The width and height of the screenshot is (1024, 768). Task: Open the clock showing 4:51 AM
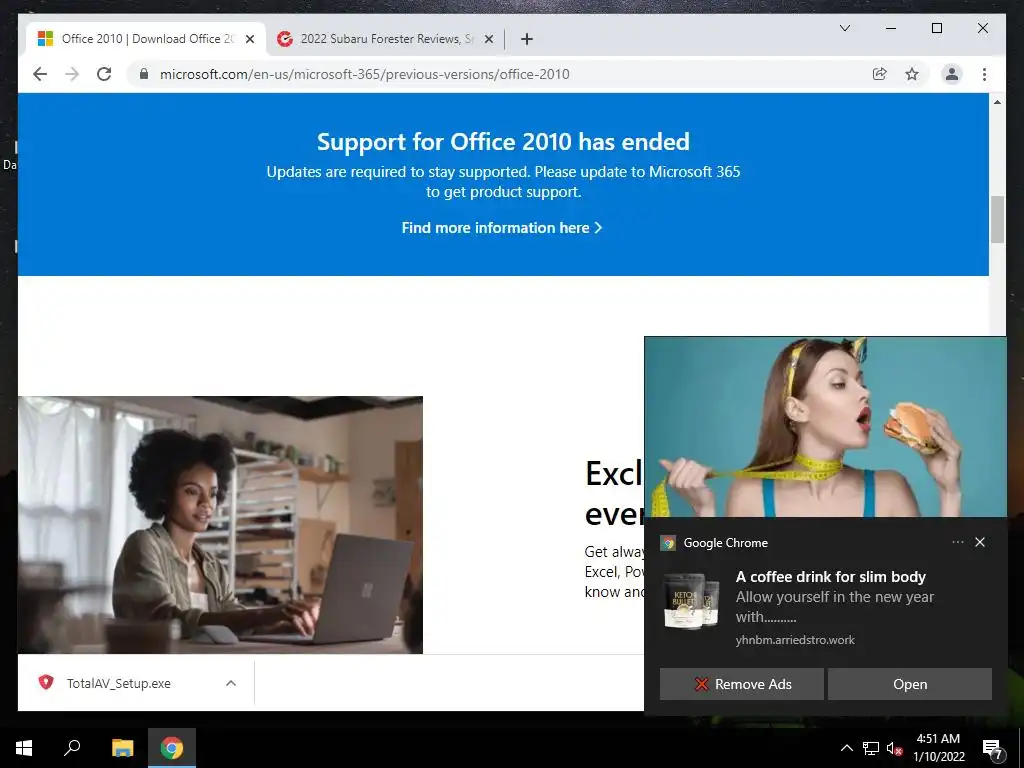click(x=938, y=748)
